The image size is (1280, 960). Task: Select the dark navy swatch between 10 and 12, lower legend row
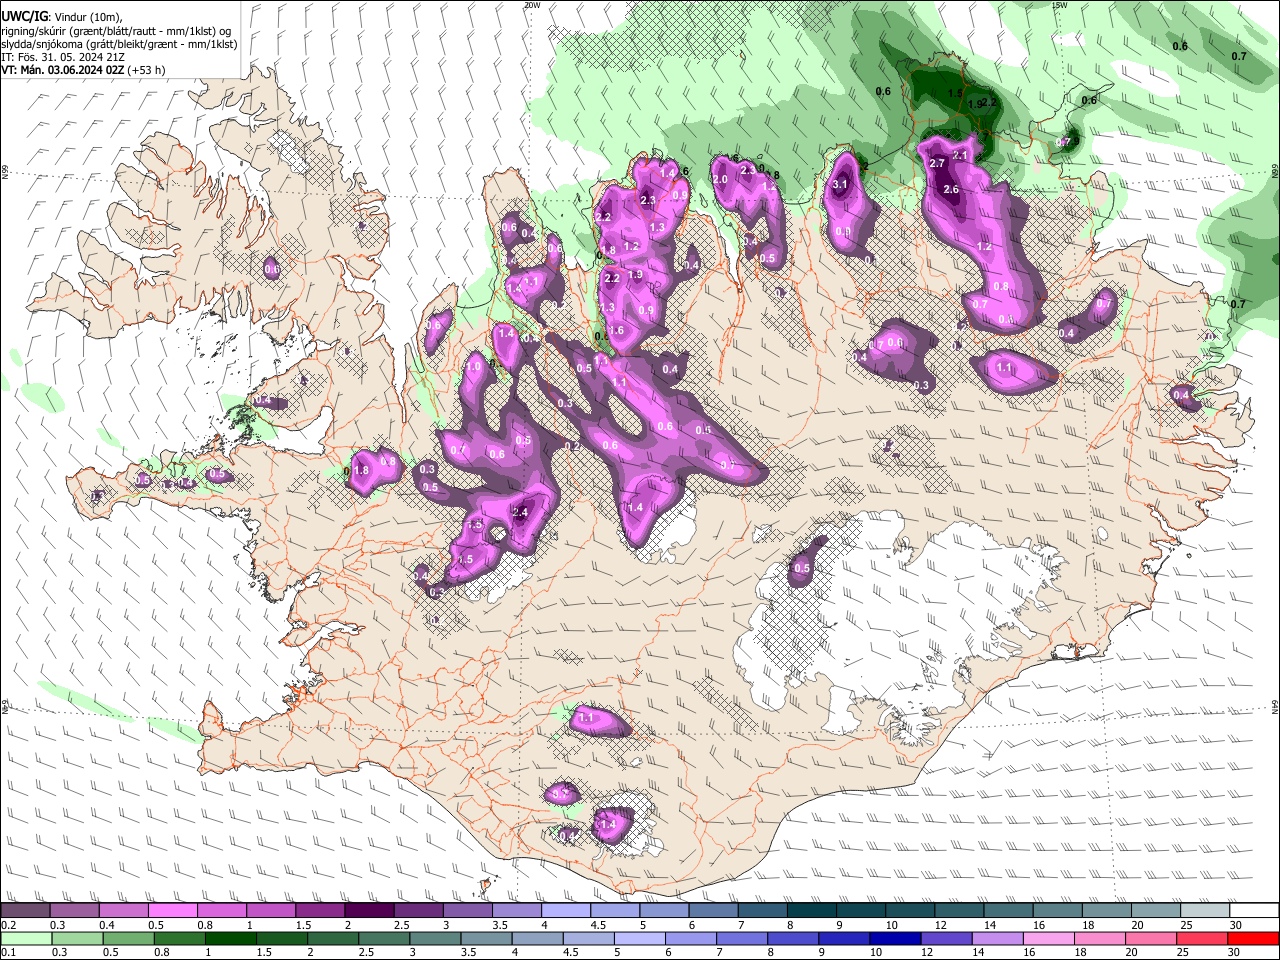[x=893, y=938]
